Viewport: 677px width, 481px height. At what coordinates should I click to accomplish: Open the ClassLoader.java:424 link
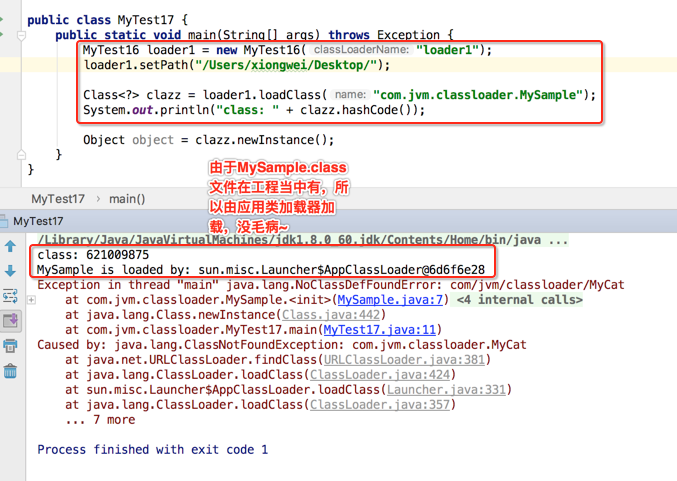point(380,375)
